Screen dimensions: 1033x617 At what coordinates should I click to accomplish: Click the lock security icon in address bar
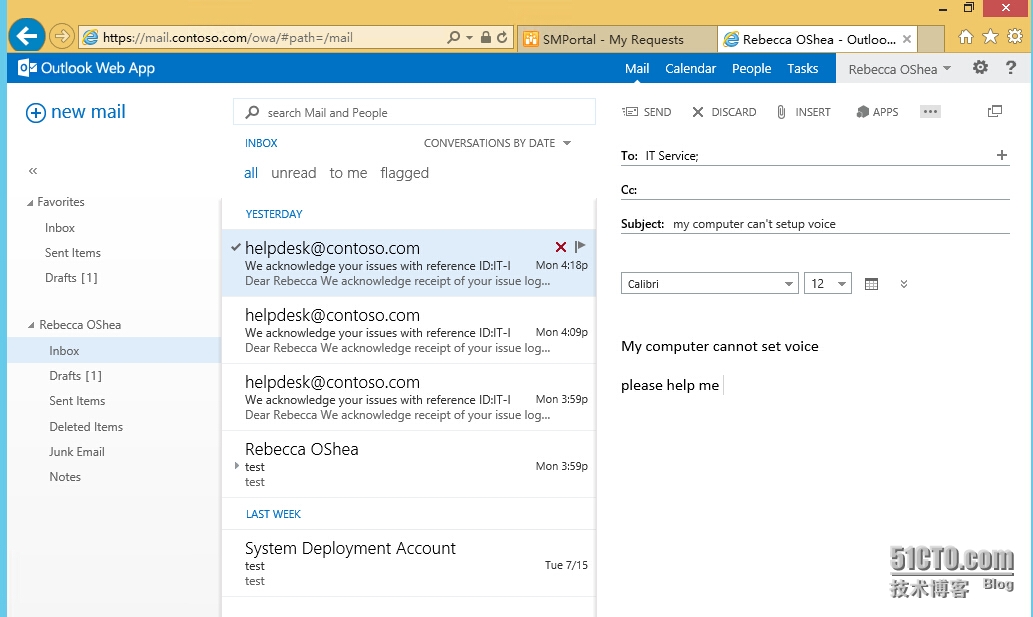[486, 38]
